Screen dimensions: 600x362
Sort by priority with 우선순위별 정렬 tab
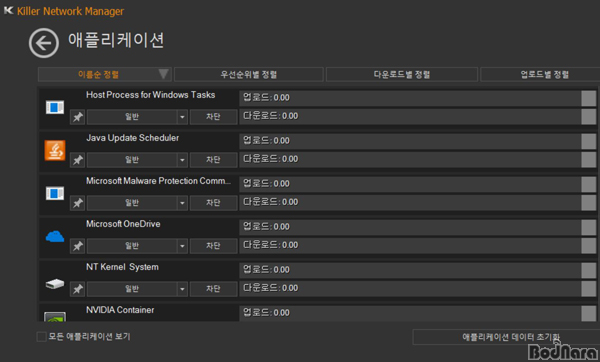(248, 74)
